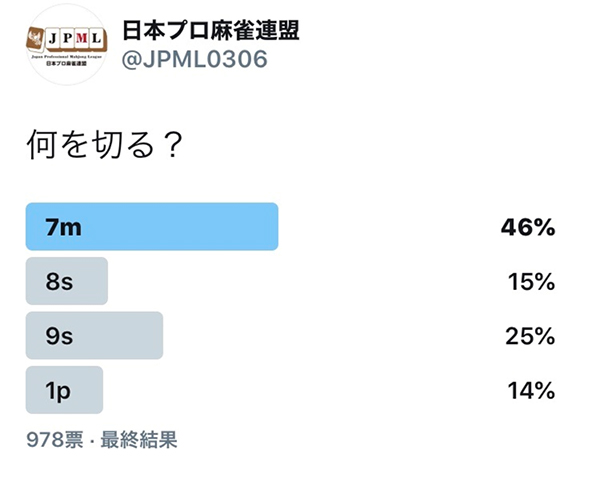This screenshot has width=600, height=486.
Task: Click the 8s option label text
Action: 59,282
